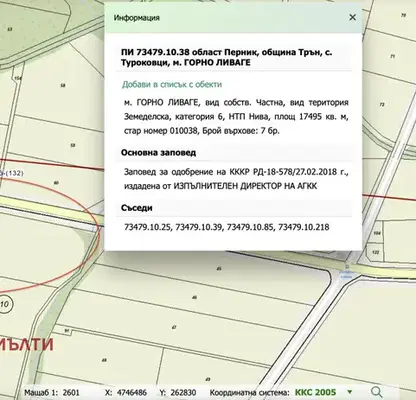Select parcel 104 on the map
416x400 pixels.
[x=377, y=233]
